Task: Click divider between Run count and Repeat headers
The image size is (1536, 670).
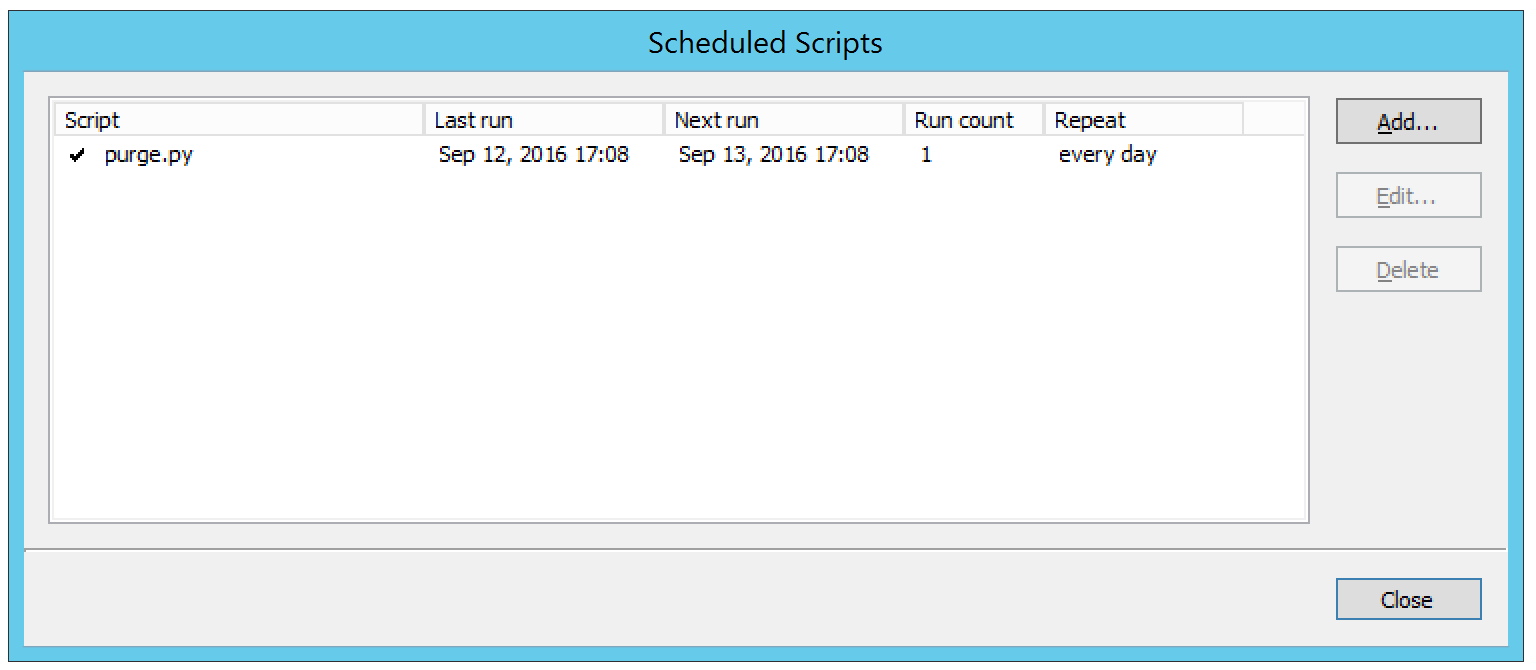Action: [x=1044, y=120]
